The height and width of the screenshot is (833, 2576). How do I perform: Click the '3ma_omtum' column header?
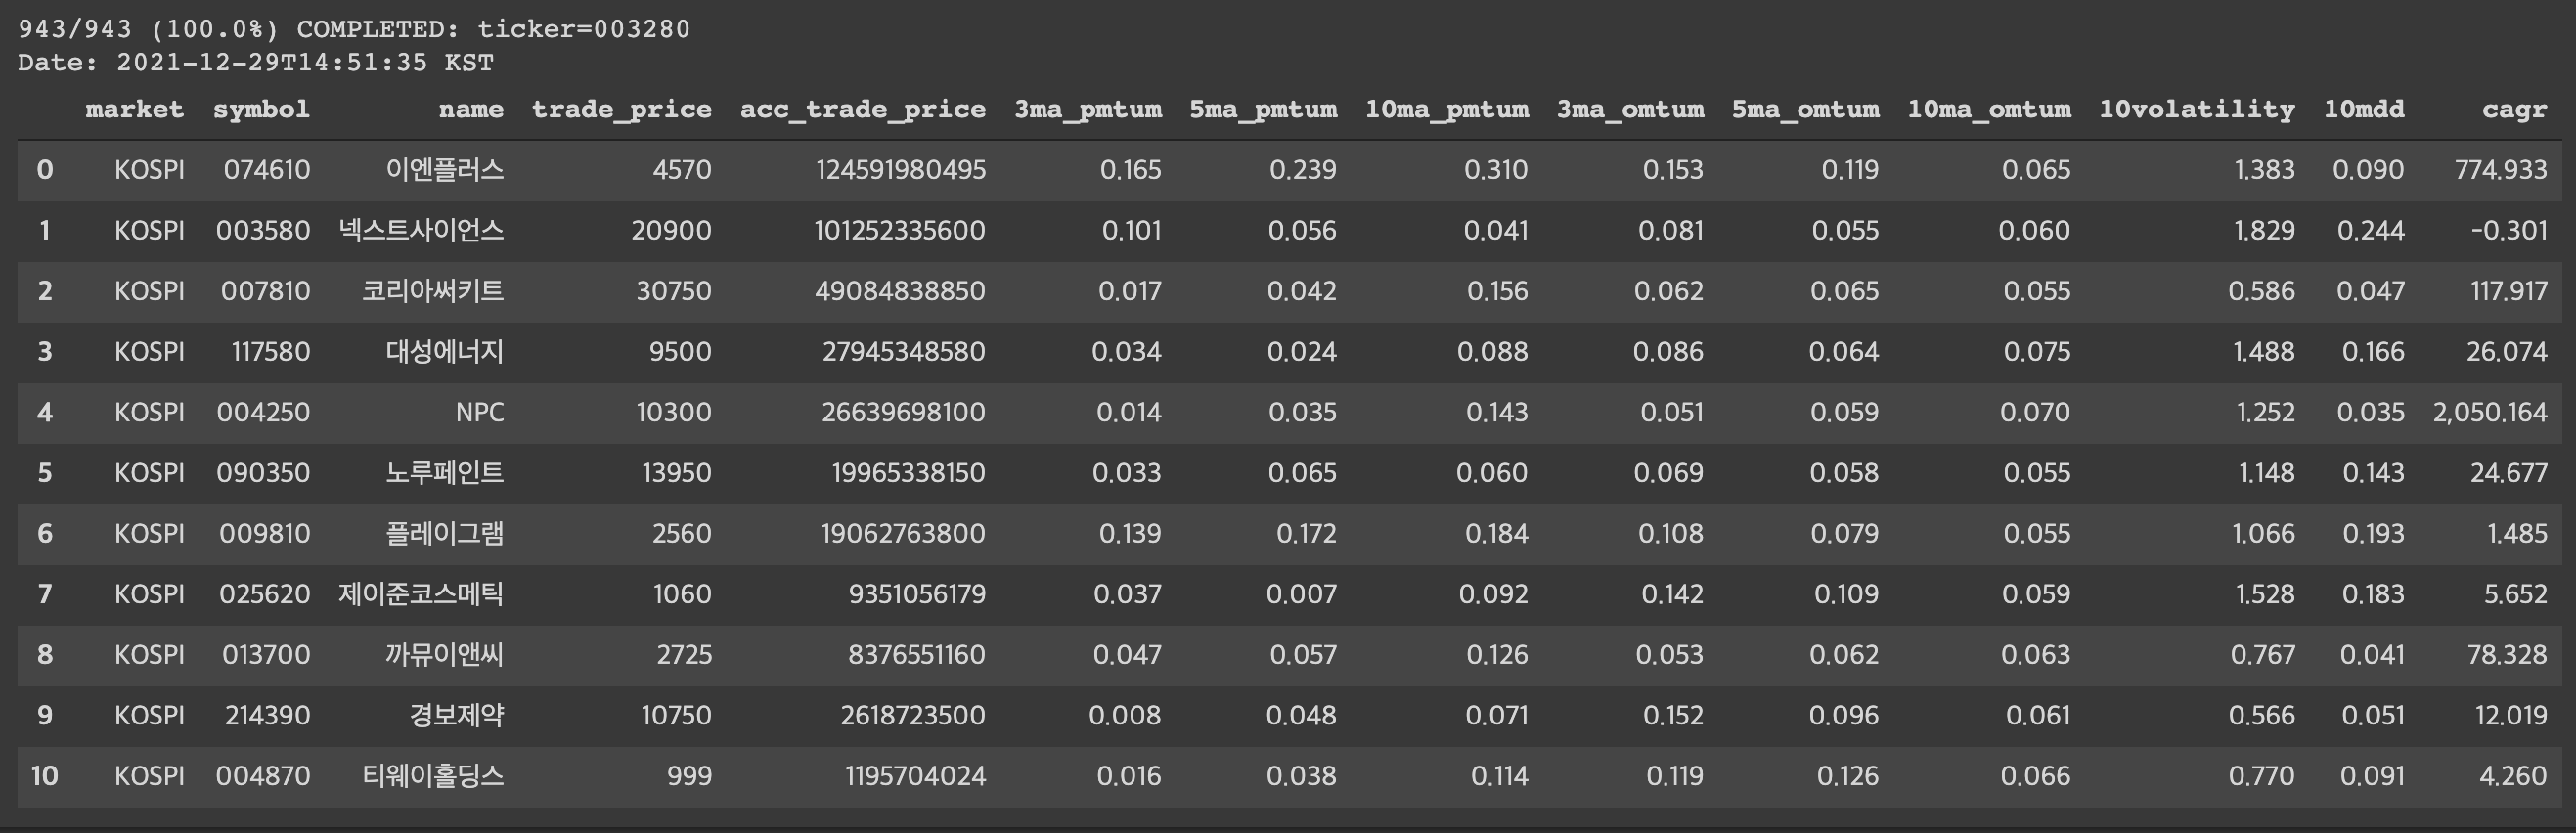point(1630,110)
